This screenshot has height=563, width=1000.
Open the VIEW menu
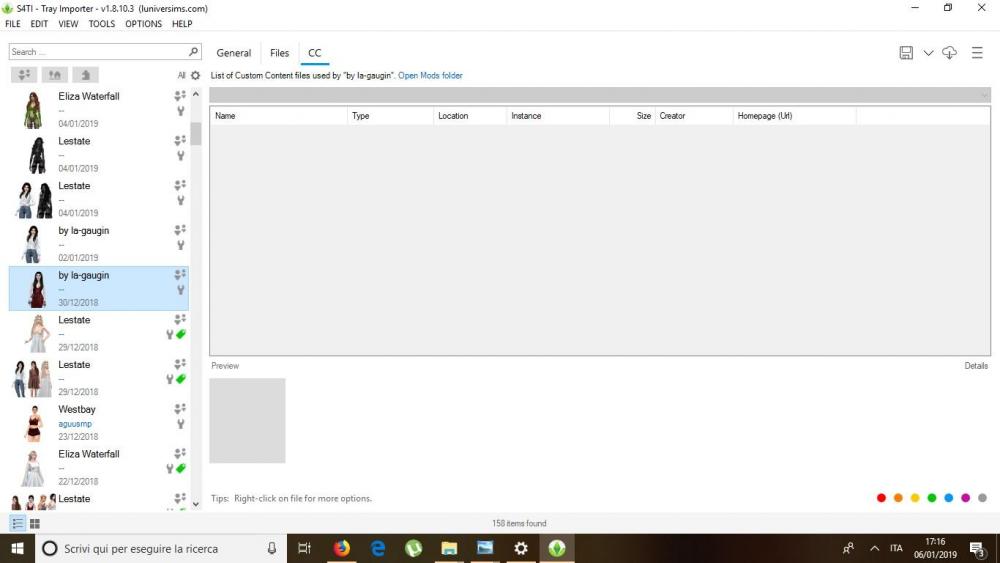(68, 24)
